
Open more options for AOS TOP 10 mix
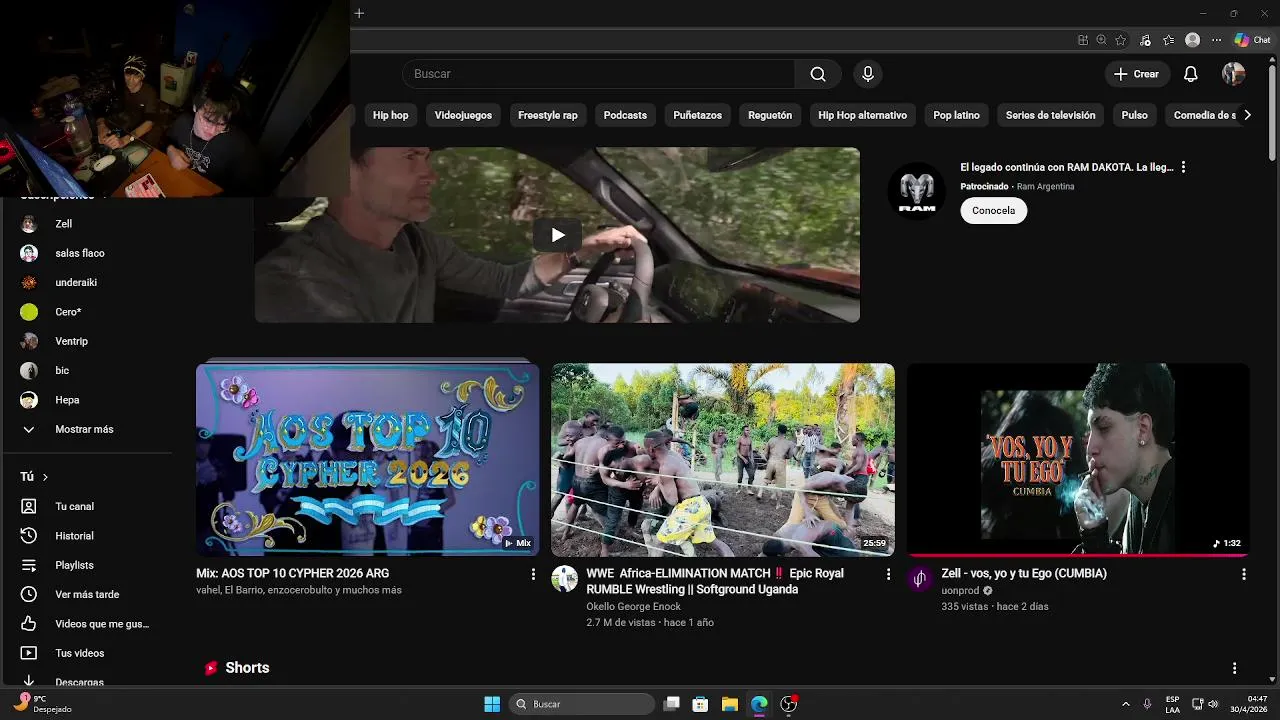(533, 574)
